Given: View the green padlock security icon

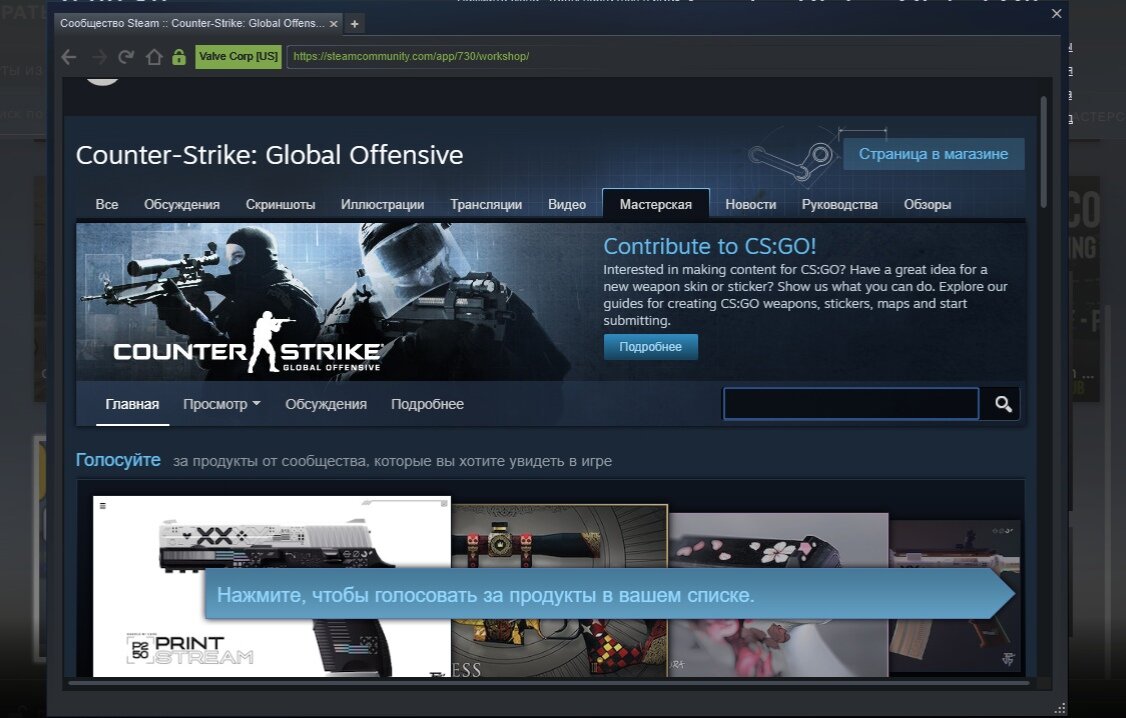Looking at the screenshot, I should 179,57.
